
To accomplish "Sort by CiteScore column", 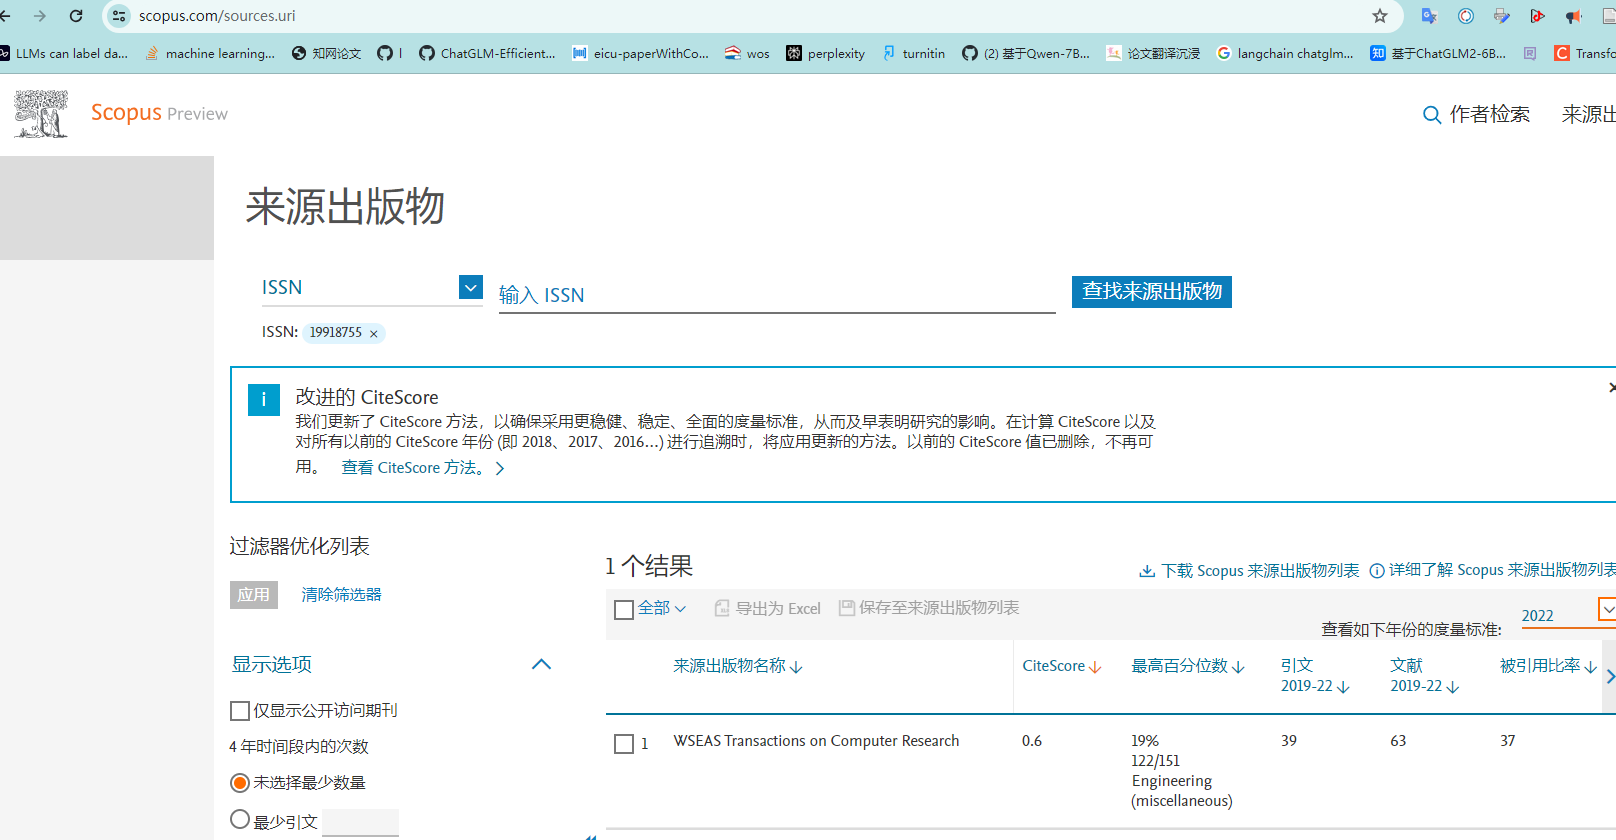I will (x=1062, y=666).
